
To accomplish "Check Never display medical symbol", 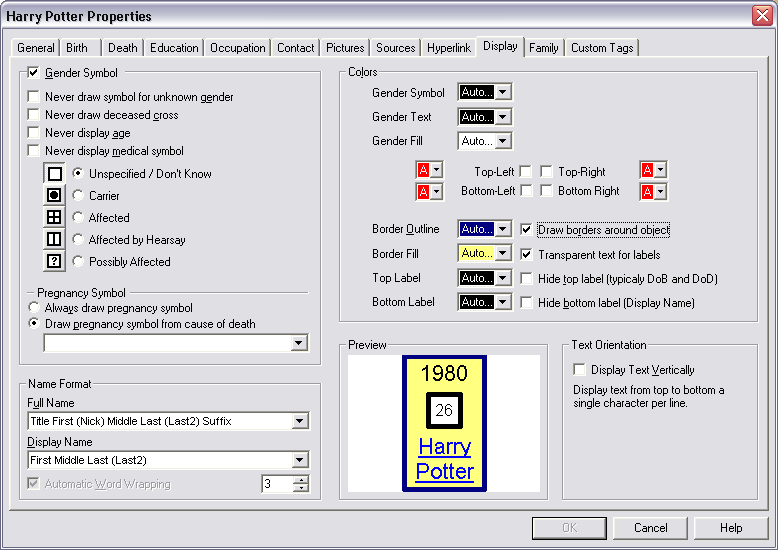I will click(33, 150).
